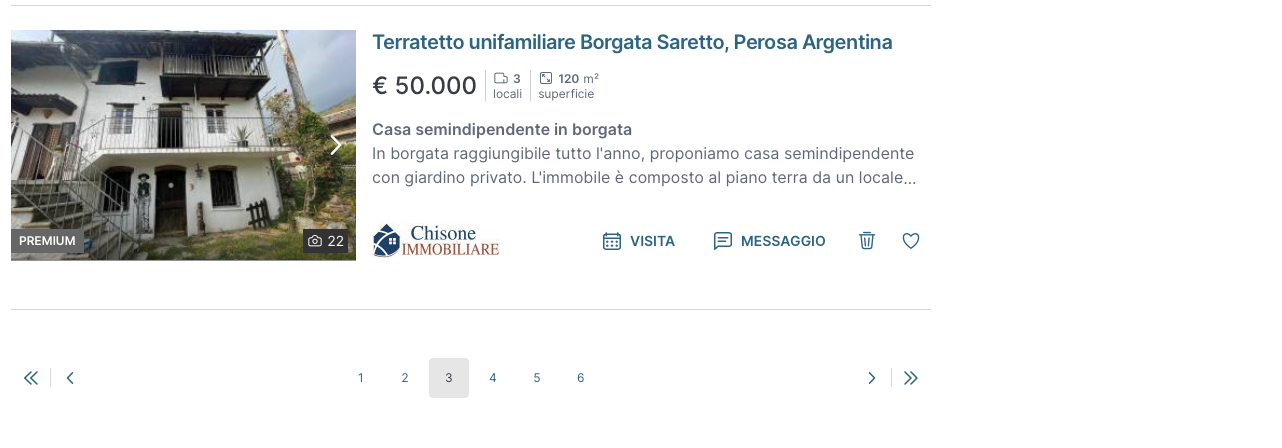This screenshot has width=1282, height=448.
Task: Request a visit with VISITA button
Action: [638, 241]
